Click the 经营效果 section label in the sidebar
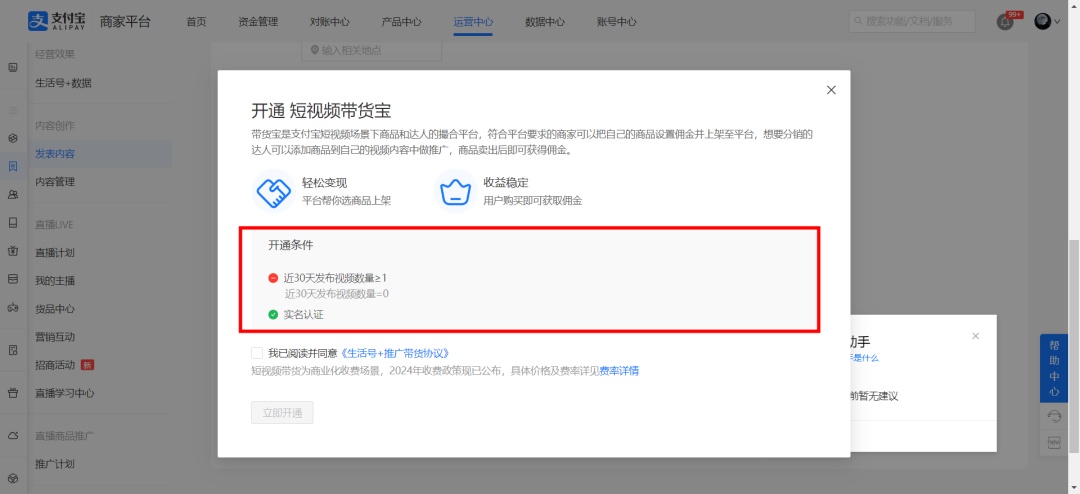 [x=55, y=54]
